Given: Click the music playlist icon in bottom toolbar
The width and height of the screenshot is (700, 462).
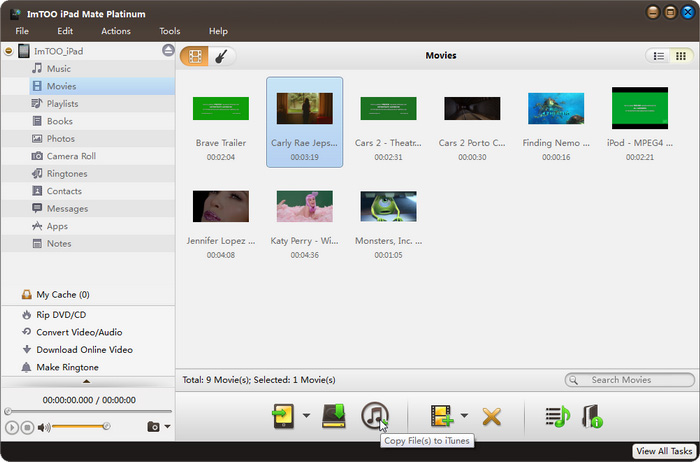Looking at the screenshot, I should point(557,416).
